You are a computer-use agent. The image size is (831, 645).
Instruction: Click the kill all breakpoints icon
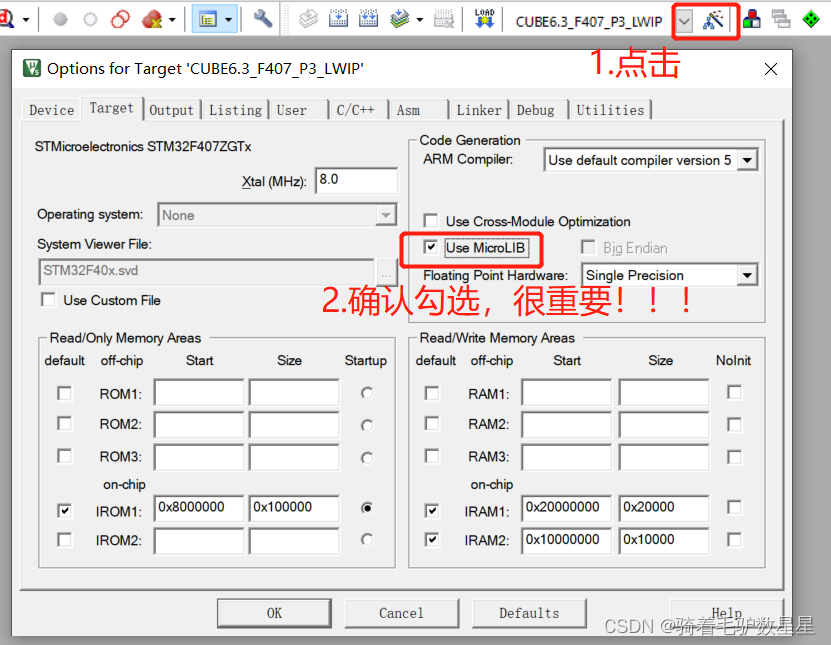coord(153,20)
